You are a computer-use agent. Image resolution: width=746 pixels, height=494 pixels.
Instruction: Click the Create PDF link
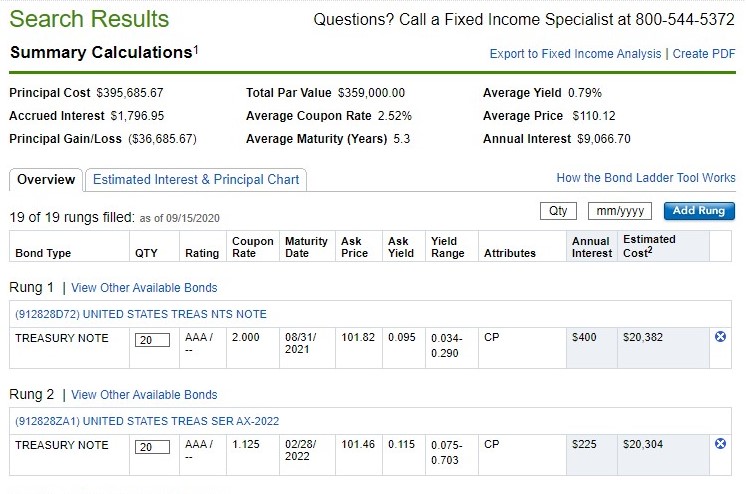703,54
